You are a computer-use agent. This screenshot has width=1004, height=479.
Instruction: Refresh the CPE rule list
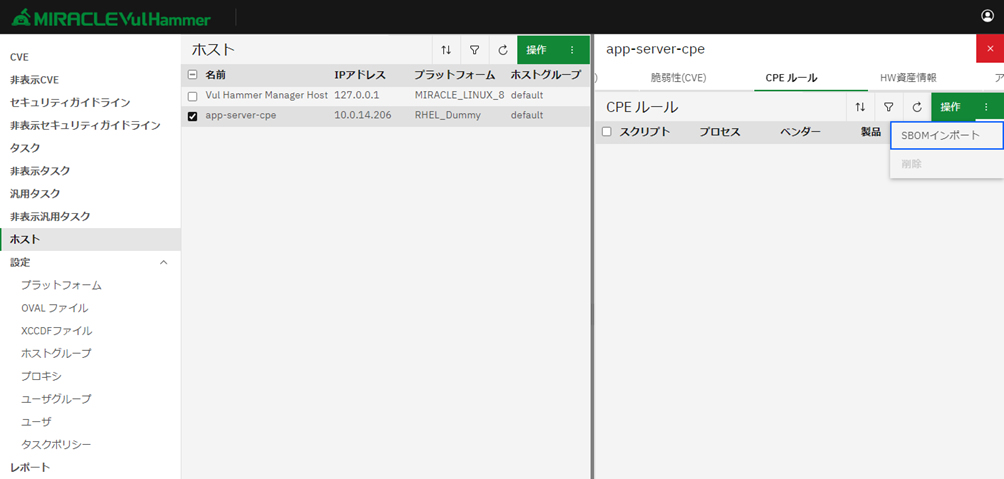click(x=916, y=107)
